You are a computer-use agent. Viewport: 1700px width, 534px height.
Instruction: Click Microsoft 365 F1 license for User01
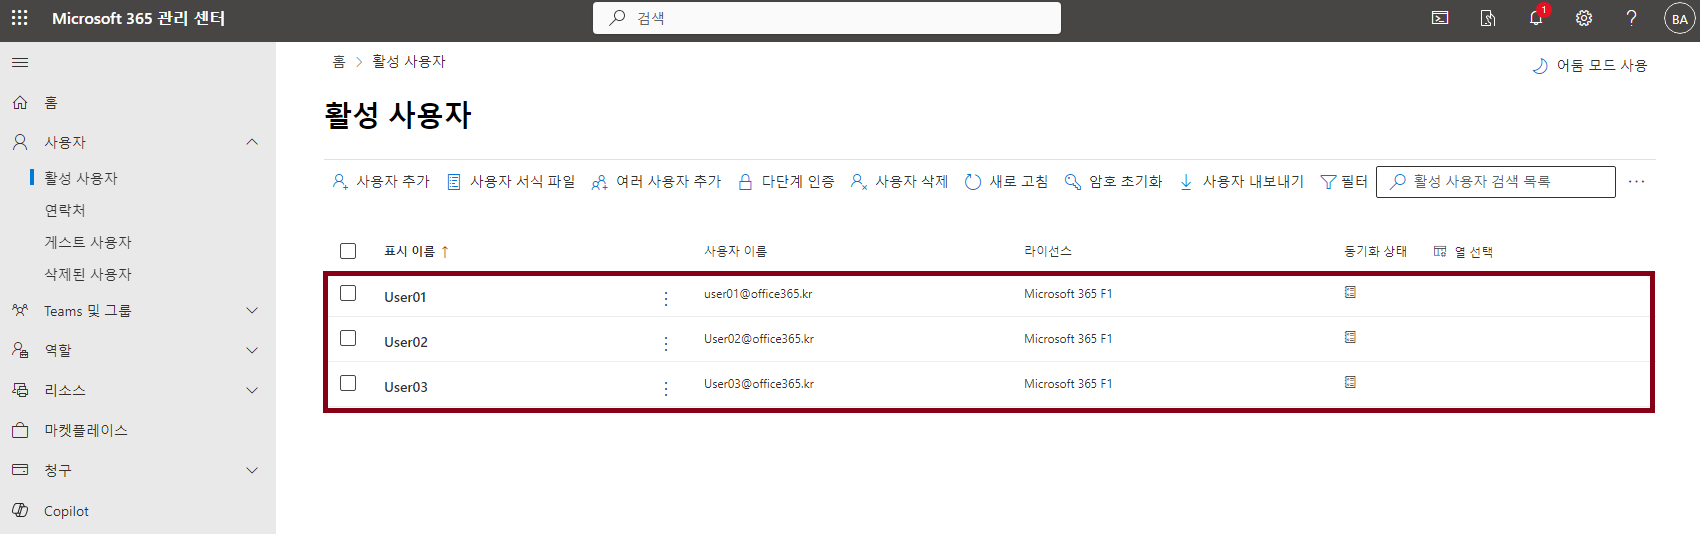[x=1068, y=294]
